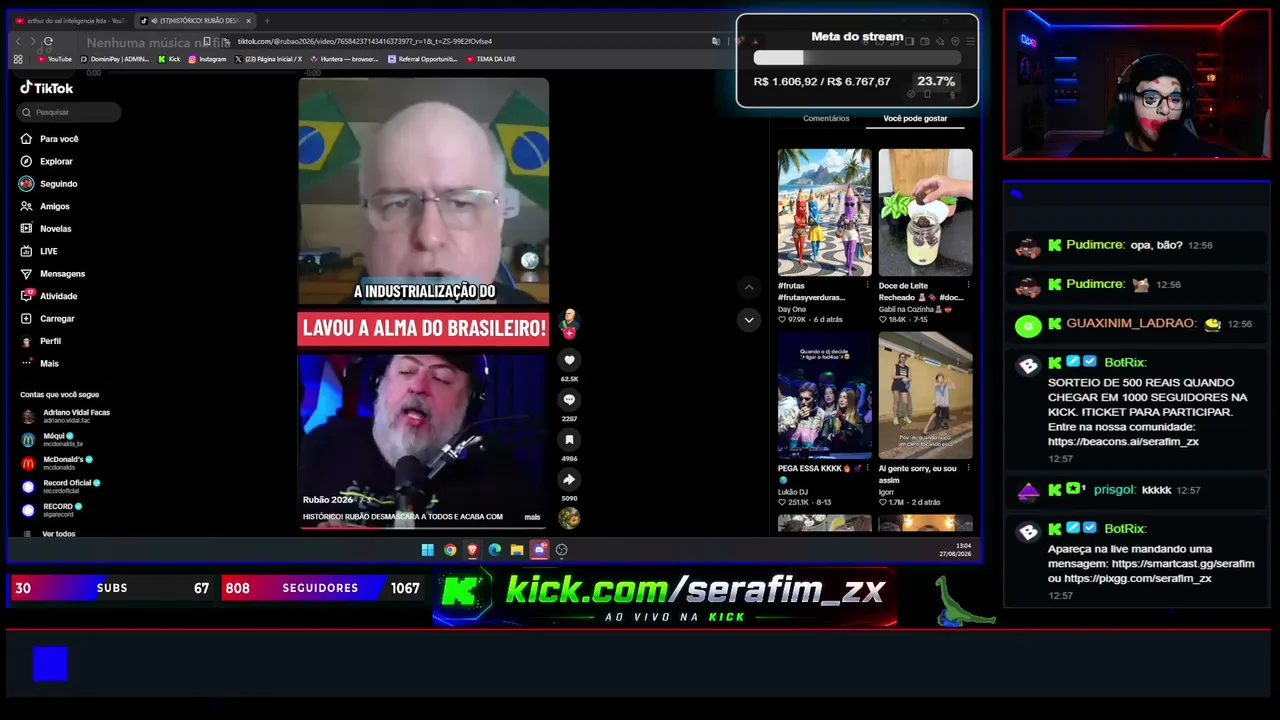Open the RECORD sigarecord account
The width and height of the screenshot is (1280, 720).
click(51, 510)
